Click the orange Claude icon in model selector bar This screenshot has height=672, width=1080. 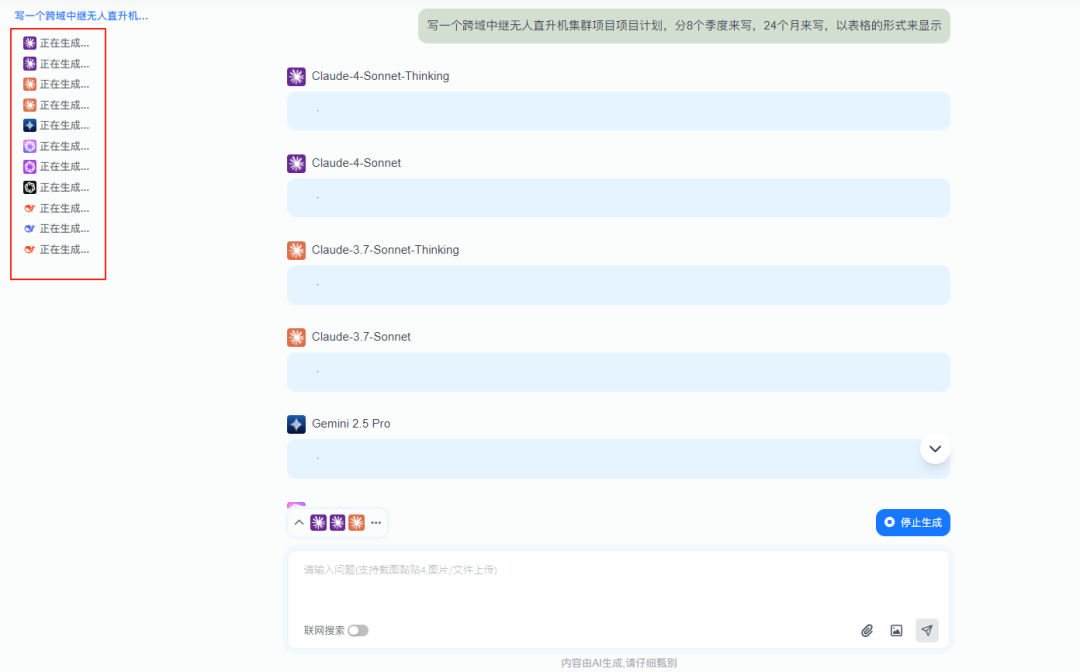pyautogui.click(x=356, y=523)
